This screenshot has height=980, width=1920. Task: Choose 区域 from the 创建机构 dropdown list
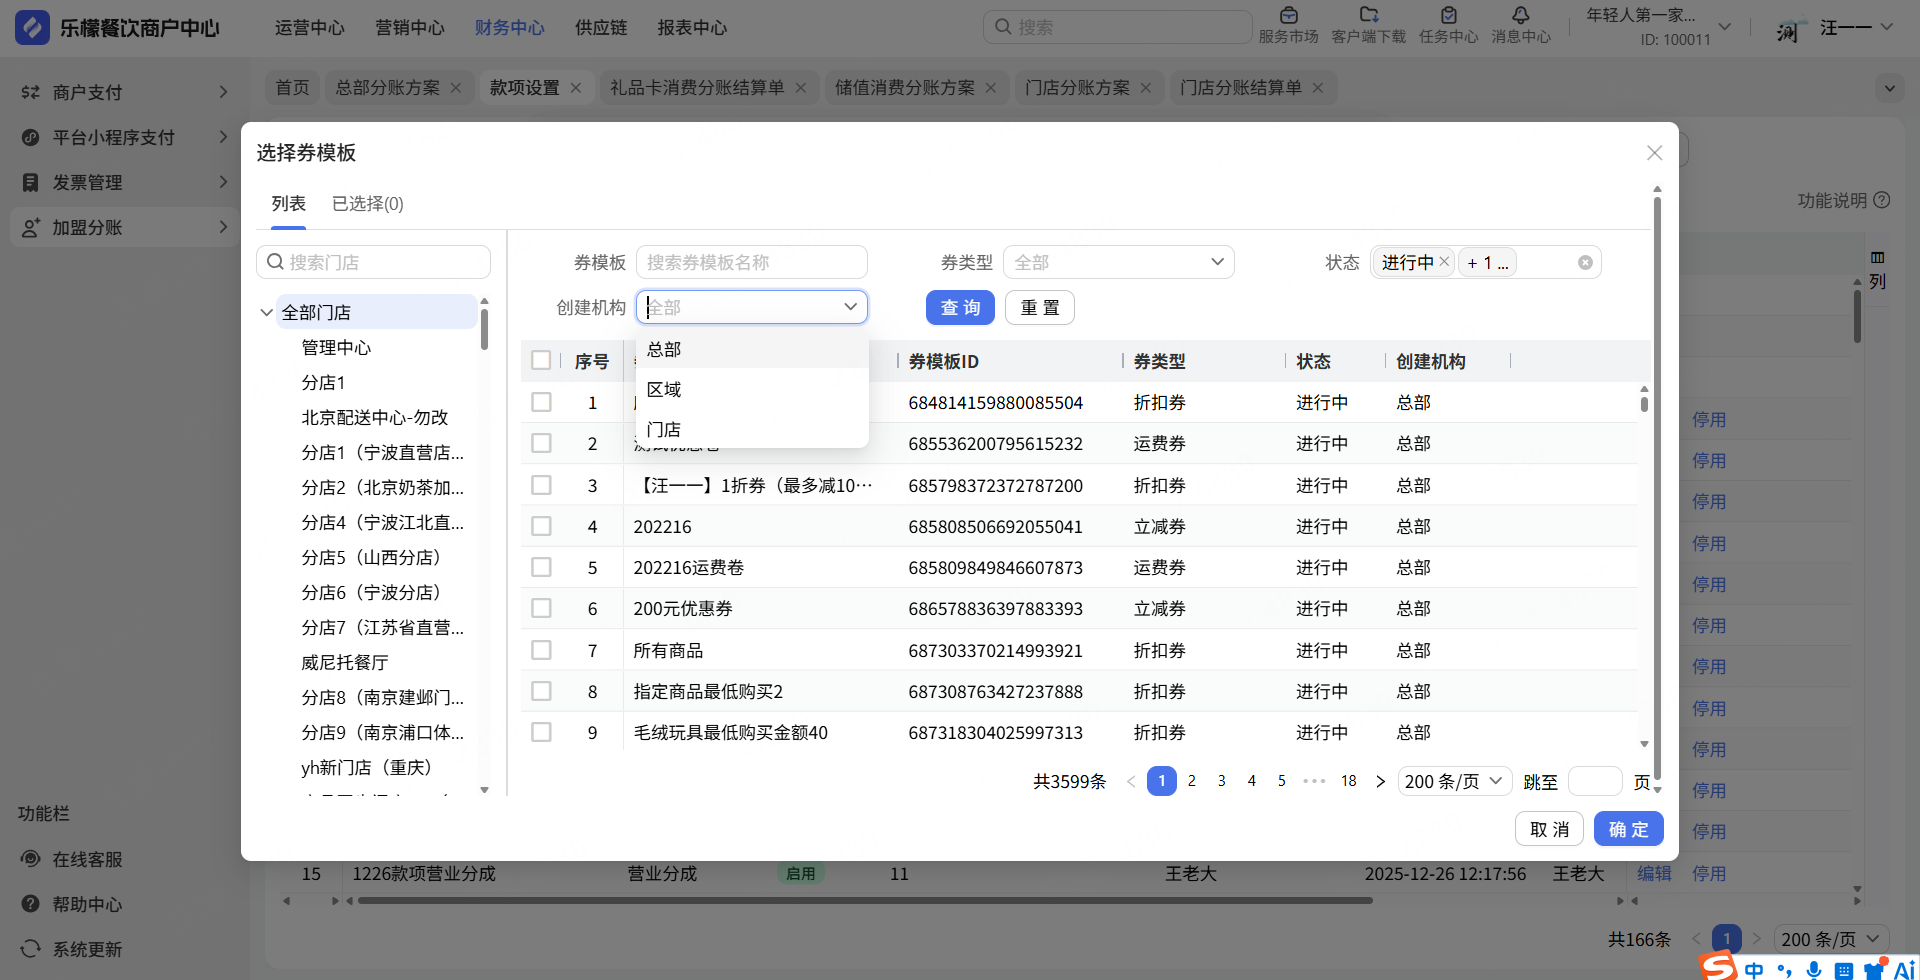pyautogui.click(x=664, y=390)
